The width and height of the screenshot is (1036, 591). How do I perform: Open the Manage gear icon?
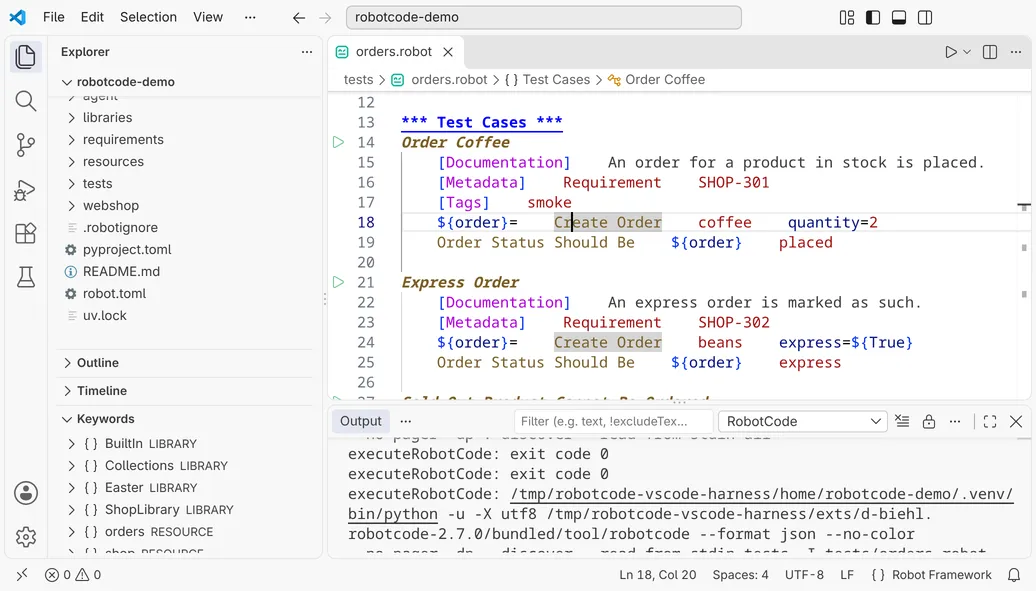pyautogui.click(x=26, y=537)
